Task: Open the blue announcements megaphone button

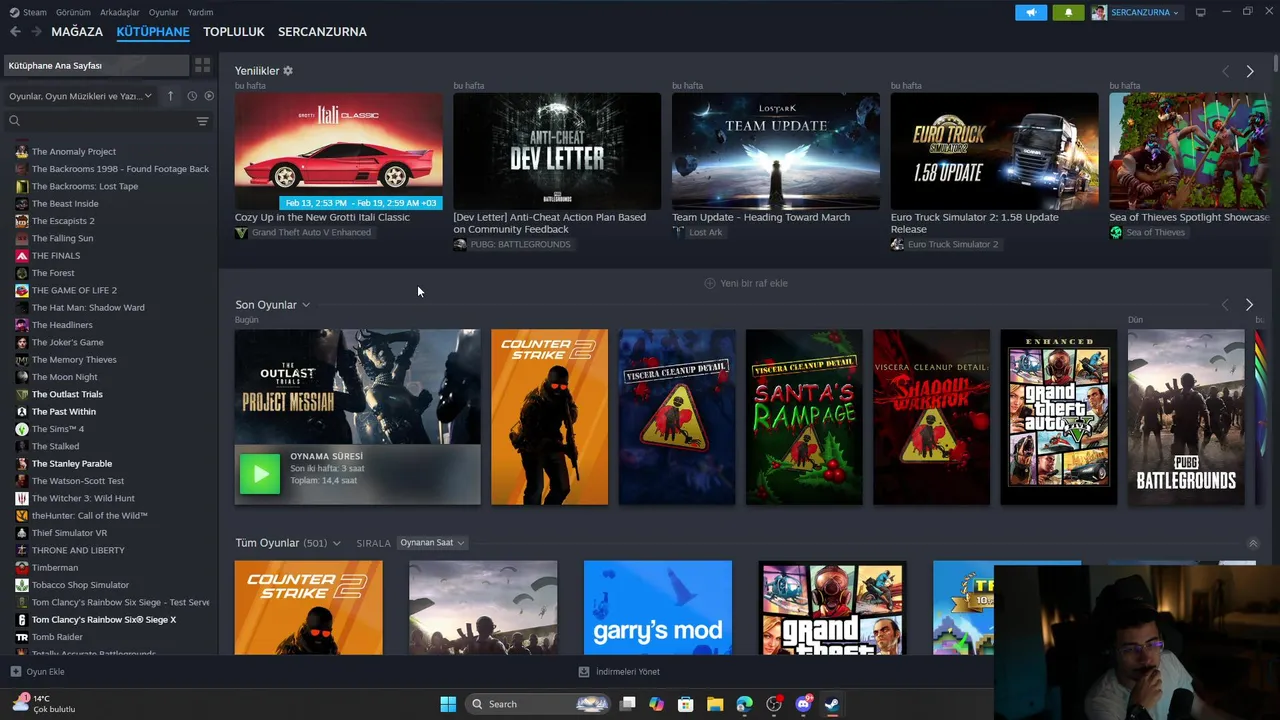Action: click(1031, 12)
